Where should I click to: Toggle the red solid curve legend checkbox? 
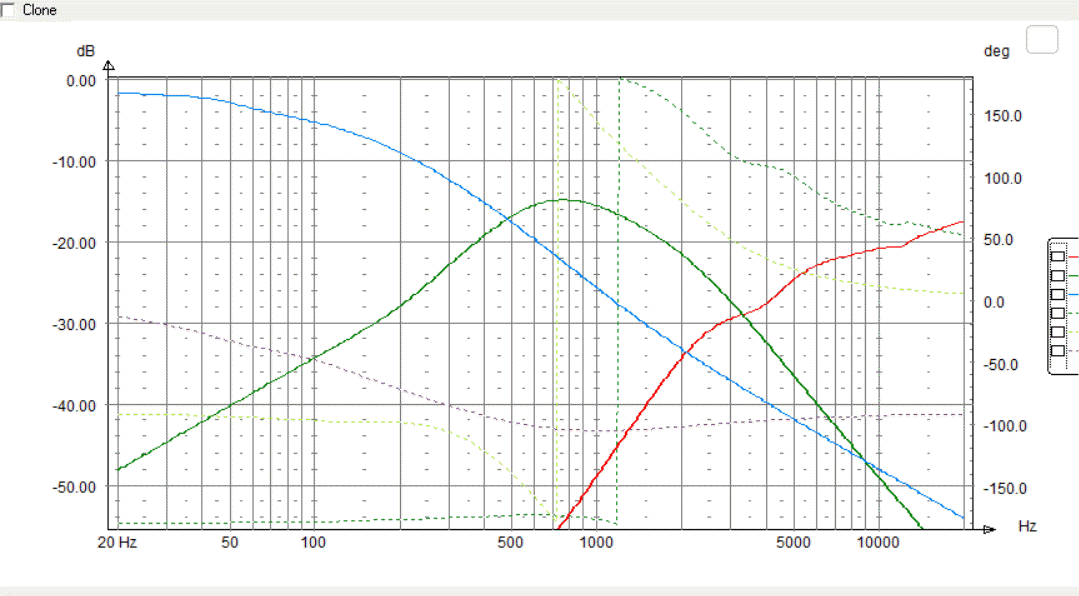click(x=1058, y=257)
